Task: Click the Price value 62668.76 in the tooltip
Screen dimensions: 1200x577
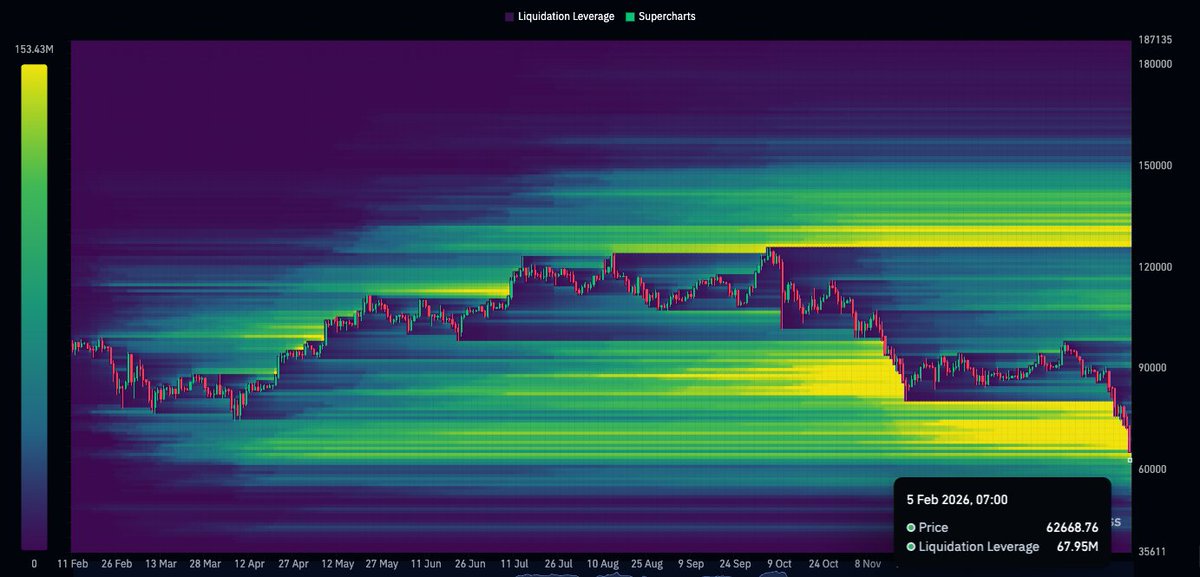Action: pos(1071,527)
